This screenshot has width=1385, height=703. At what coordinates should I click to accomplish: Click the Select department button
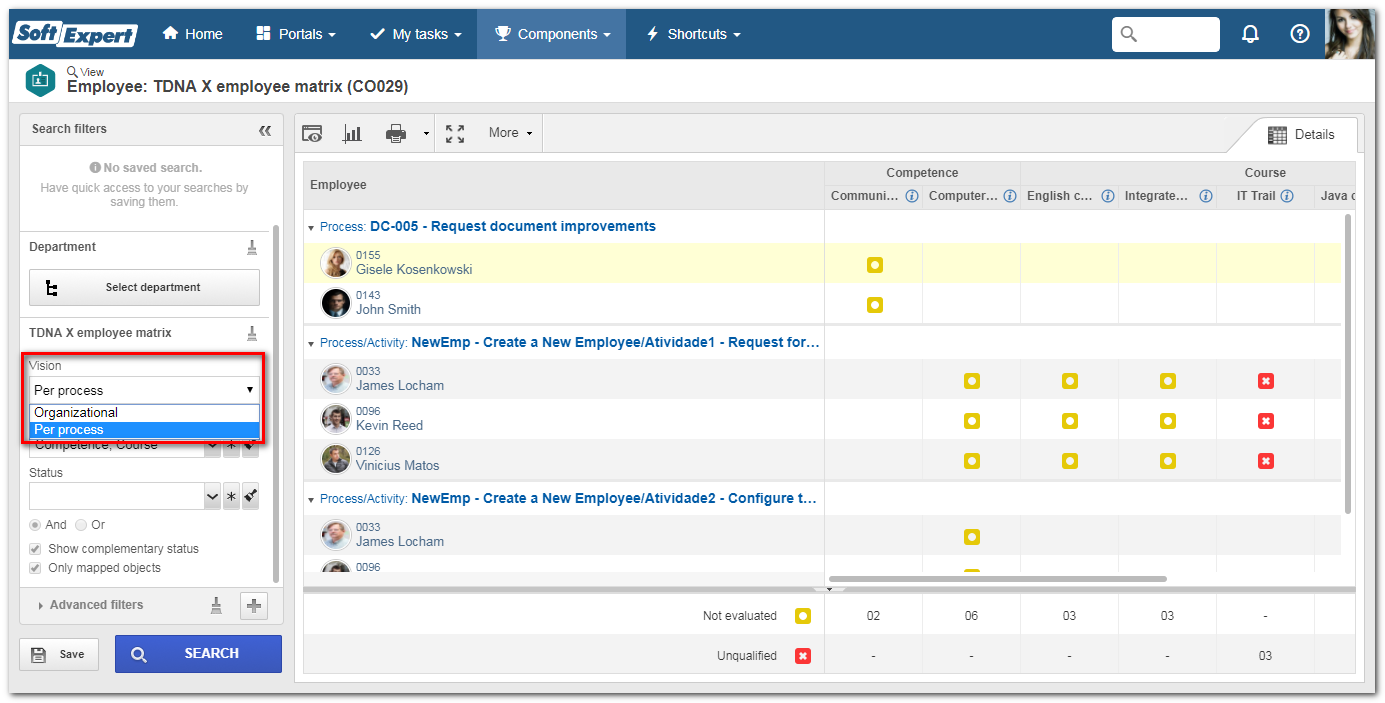[144, 288]
